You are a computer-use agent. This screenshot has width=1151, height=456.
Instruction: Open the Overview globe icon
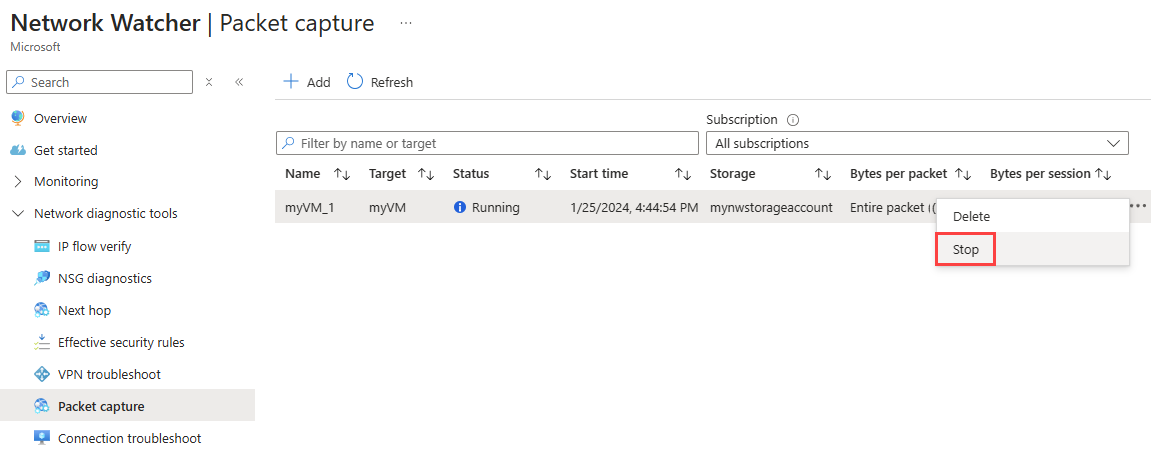(x=18, y=118)
